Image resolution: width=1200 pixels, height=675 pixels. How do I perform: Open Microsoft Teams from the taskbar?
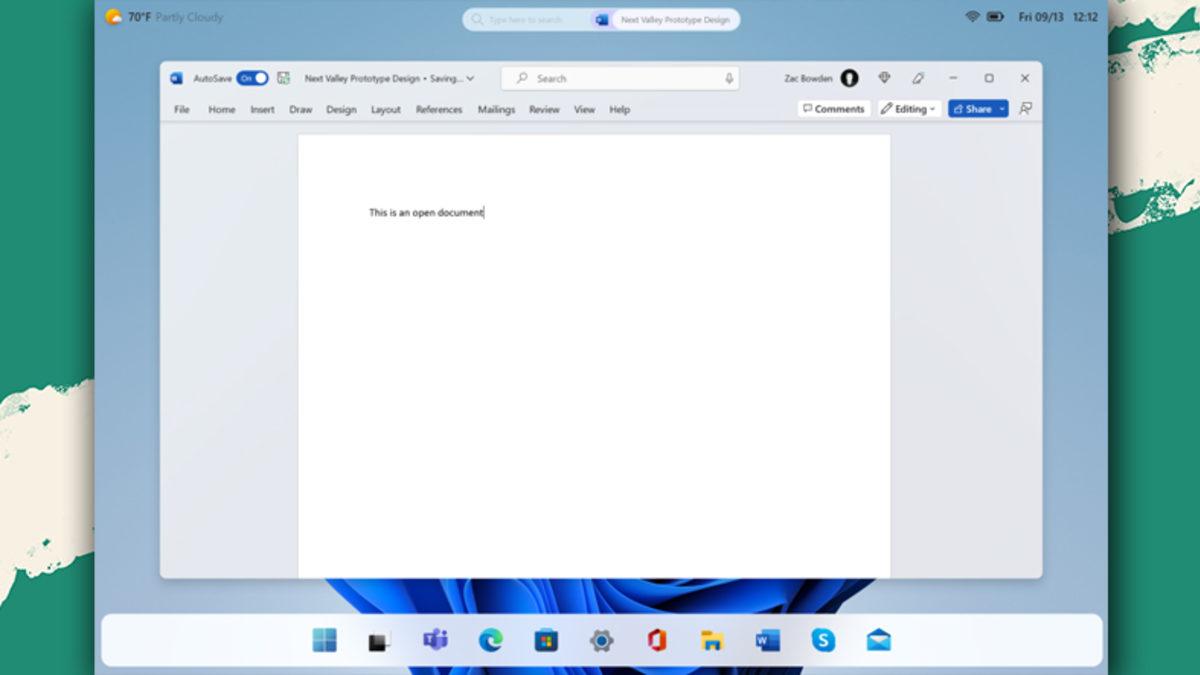point(435,640)
